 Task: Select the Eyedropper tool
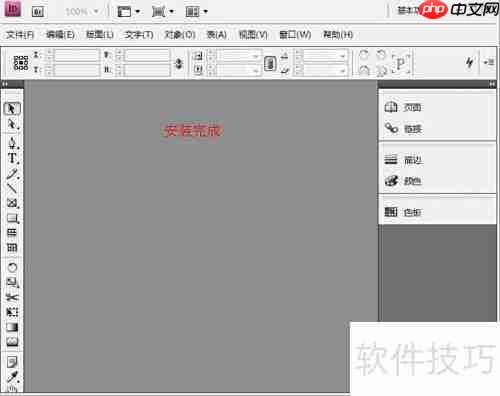[x=12, y=377]
